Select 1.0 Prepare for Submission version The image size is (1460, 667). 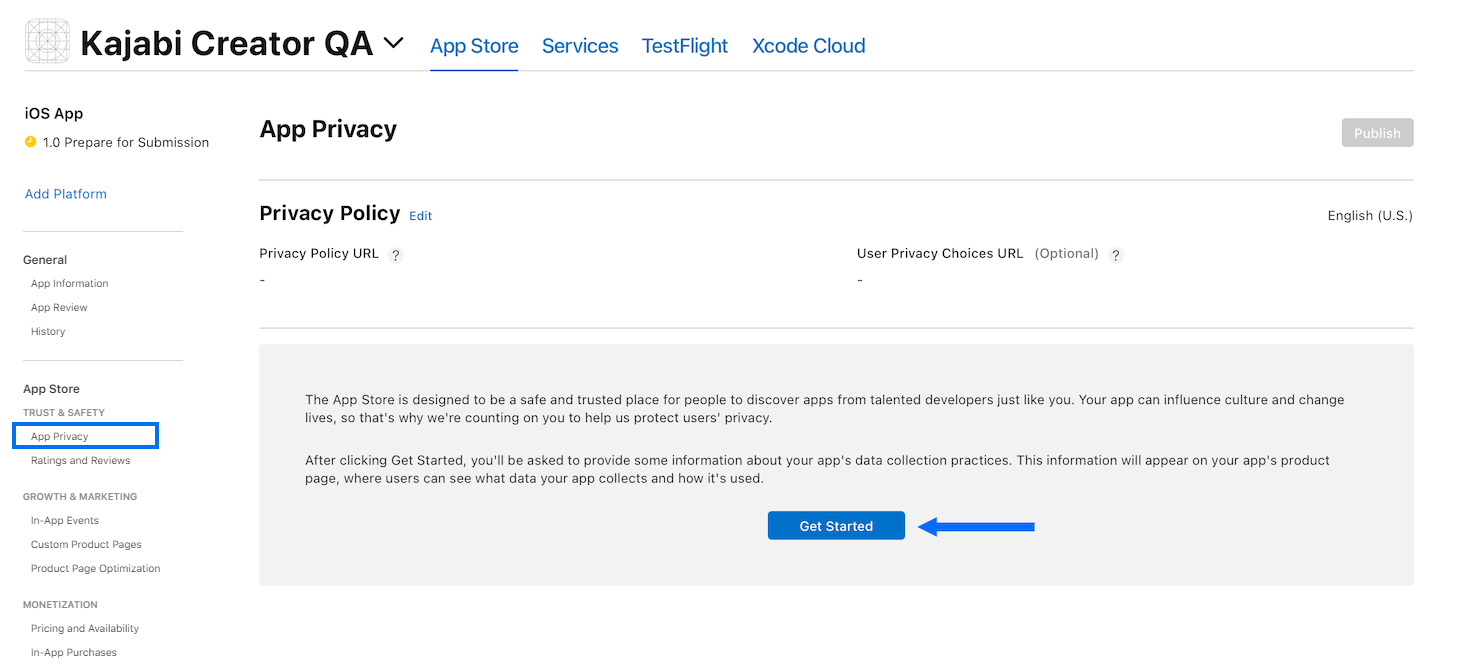click(126, 143)
